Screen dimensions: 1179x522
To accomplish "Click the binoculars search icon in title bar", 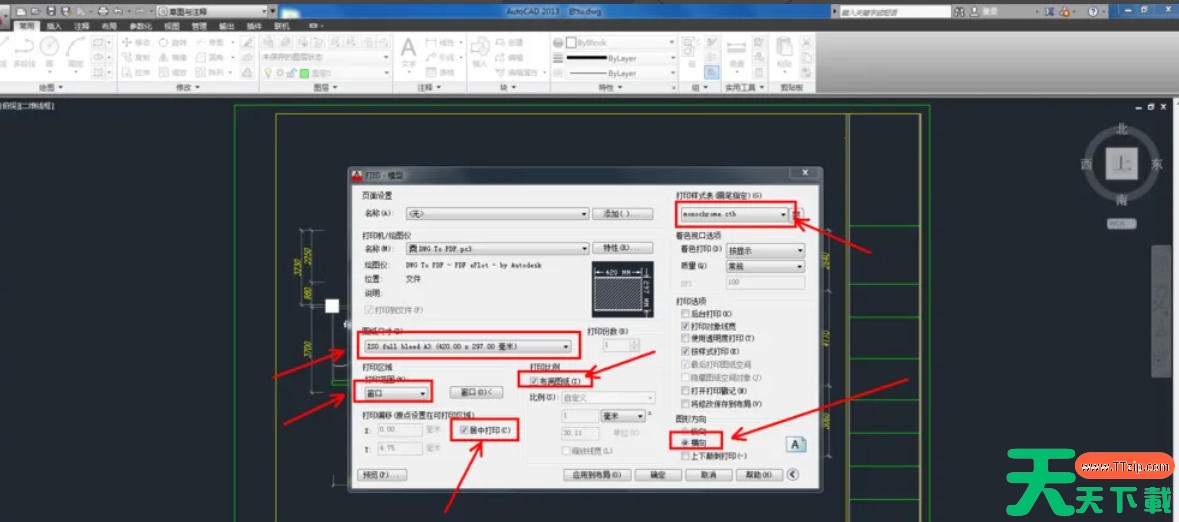I will 959,11.
